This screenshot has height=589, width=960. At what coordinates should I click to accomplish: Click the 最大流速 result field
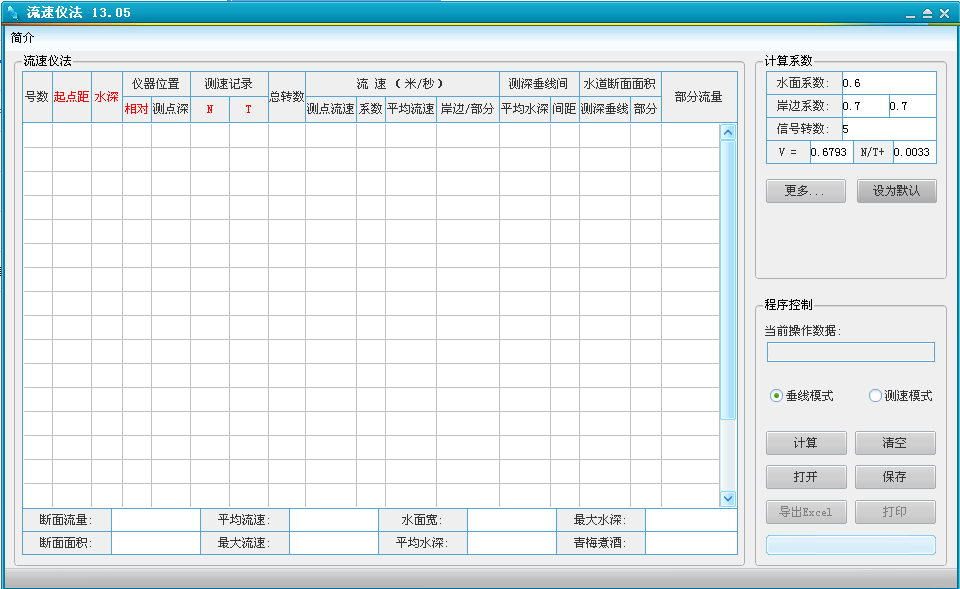coord(334,543)
